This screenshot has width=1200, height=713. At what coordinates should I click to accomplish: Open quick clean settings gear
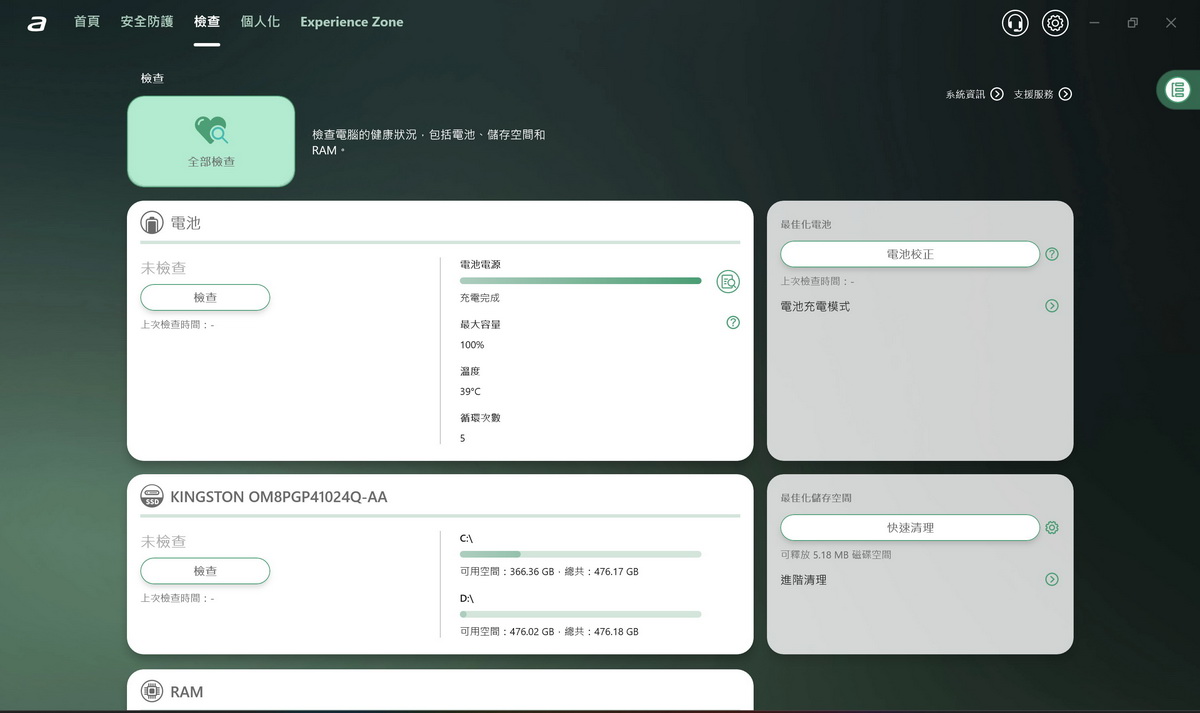(x=1052, y=527)
